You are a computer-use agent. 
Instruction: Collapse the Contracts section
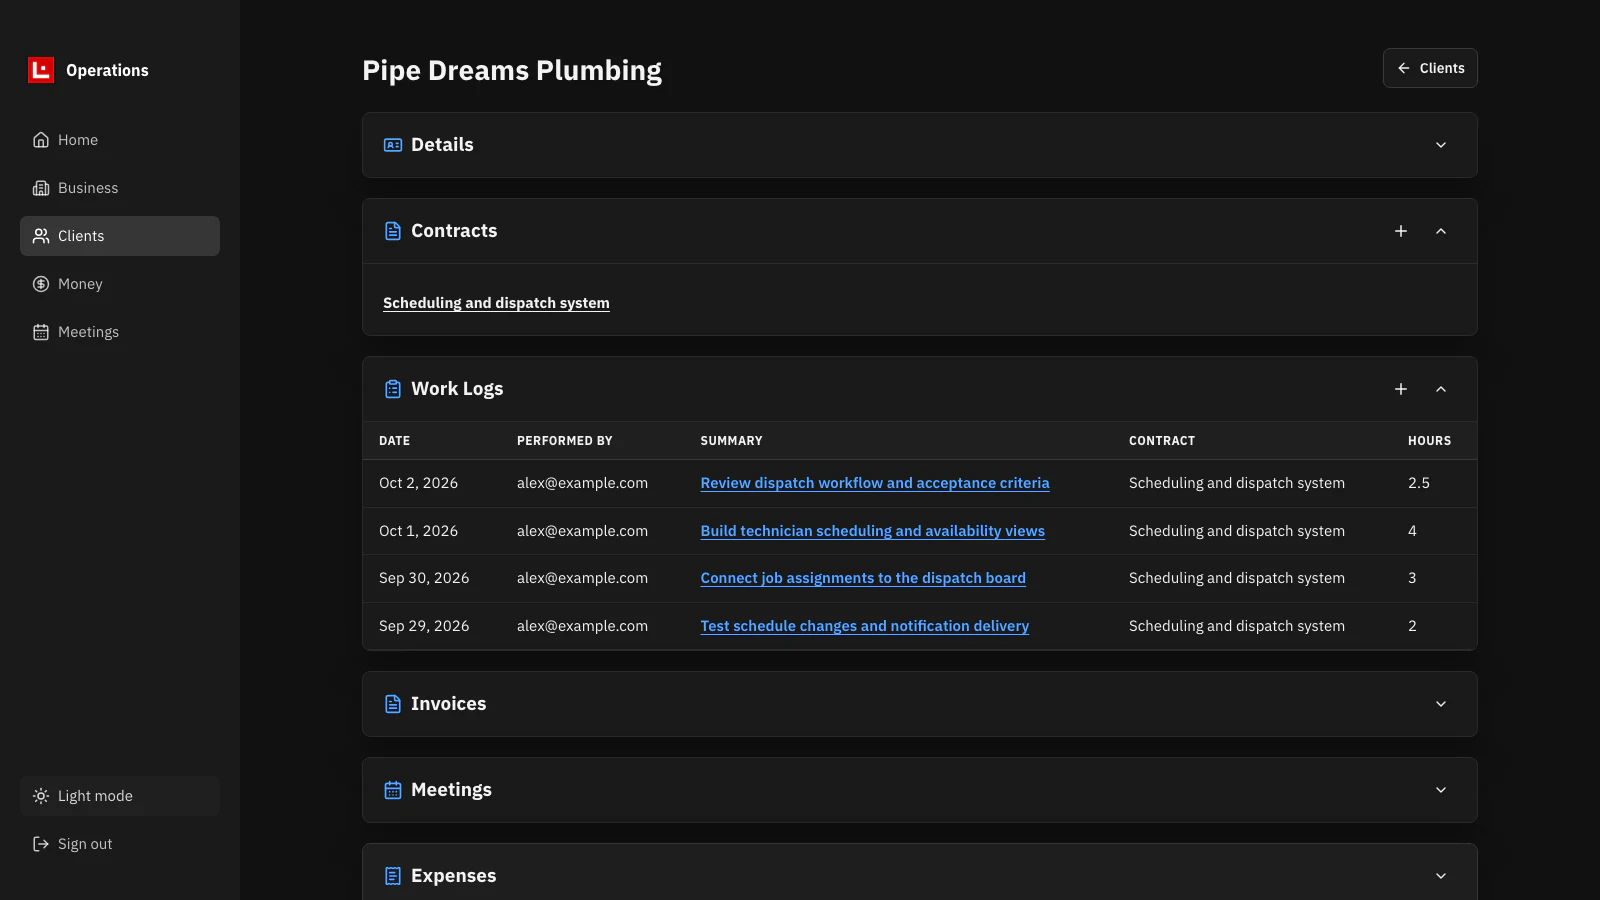click(x=1441, y=231)
